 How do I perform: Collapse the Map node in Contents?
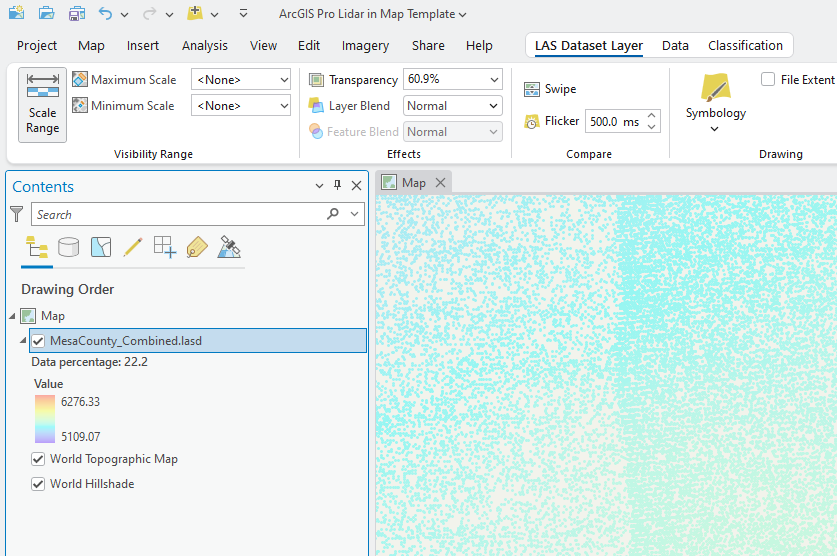point(12,316)
